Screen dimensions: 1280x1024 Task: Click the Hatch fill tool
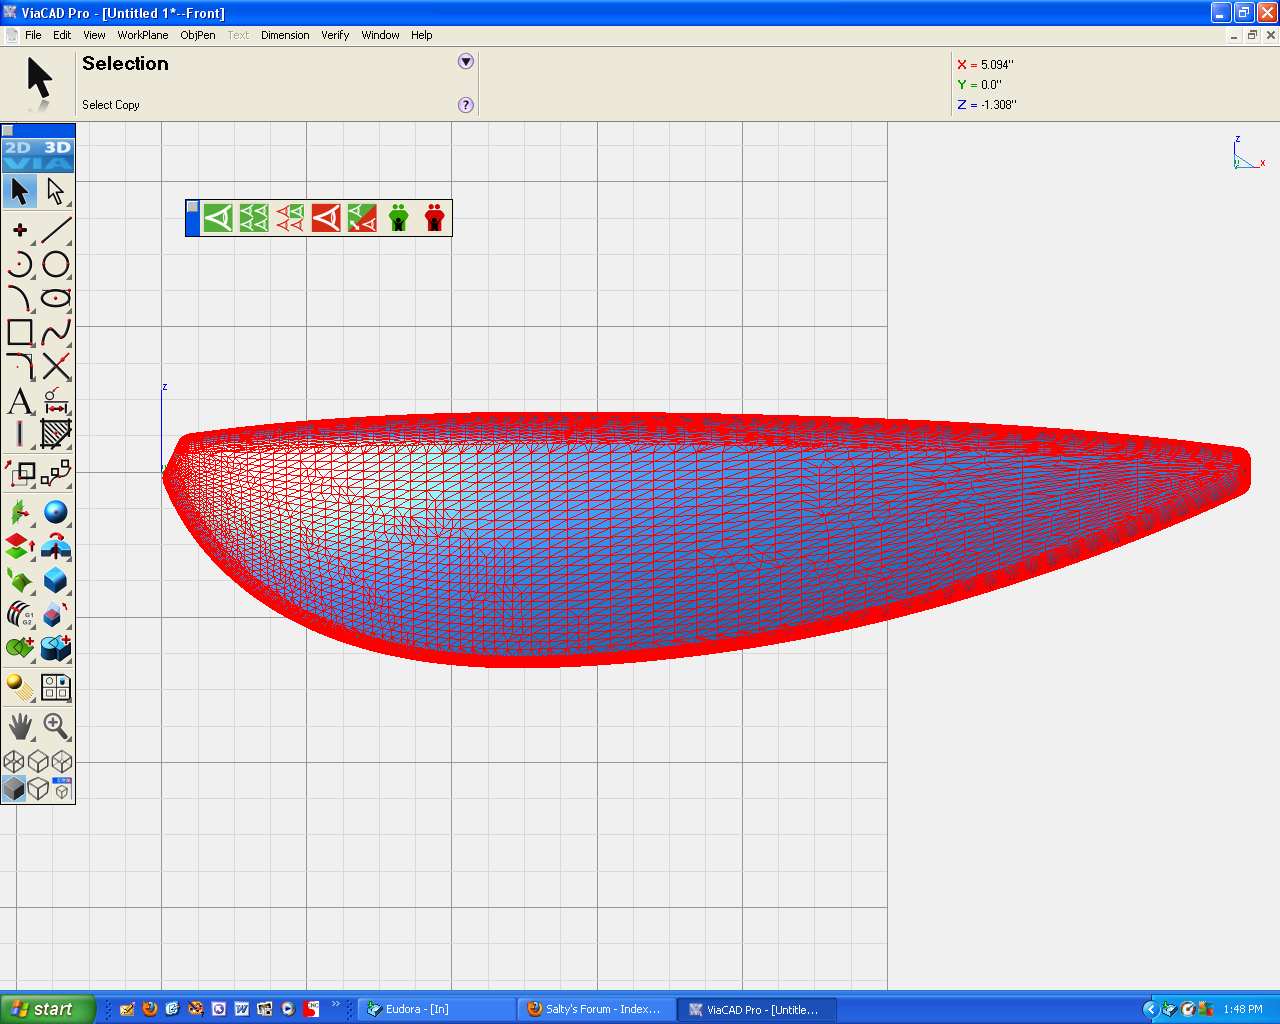pos(56,435)
